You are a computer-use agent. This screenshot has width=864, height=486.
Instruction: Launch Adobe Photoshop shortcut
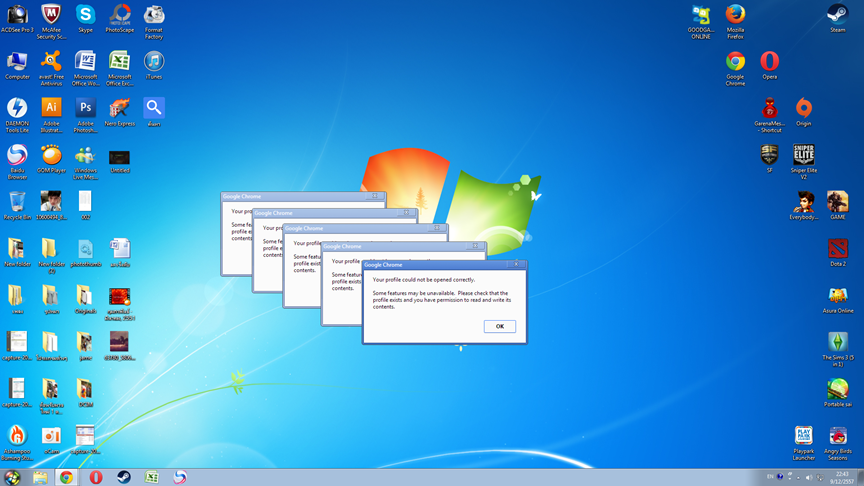[85, 115]
